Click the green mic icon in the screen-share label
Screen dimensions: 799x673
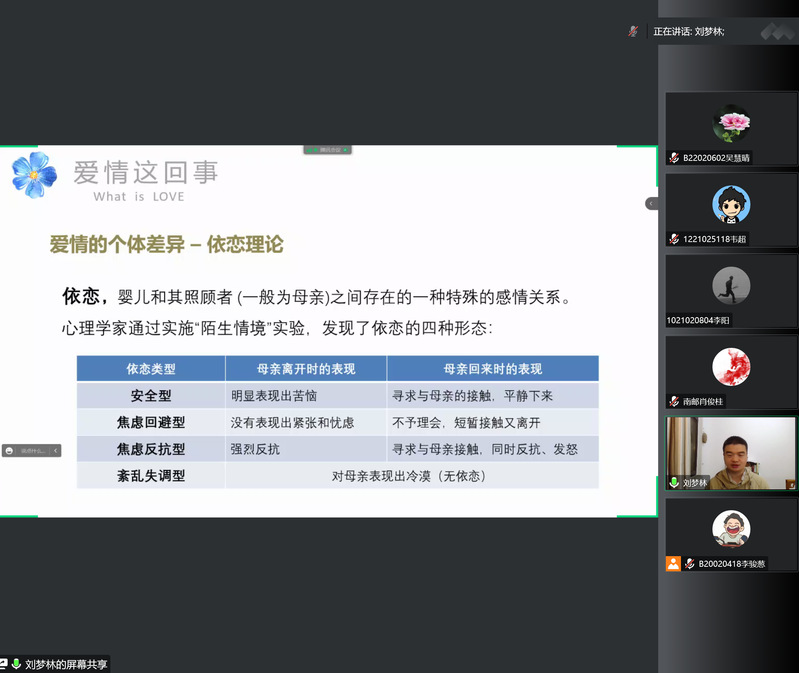point(15,664)
